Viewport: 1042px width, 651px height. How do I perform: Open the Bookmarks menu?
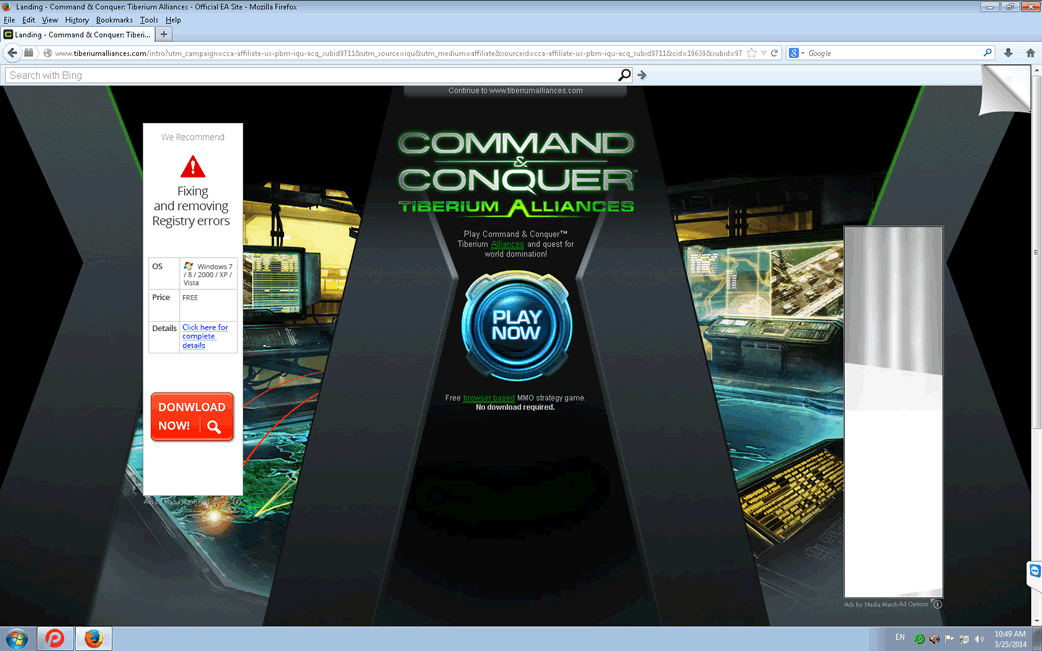pyautogui.click(x=114, y=20)
